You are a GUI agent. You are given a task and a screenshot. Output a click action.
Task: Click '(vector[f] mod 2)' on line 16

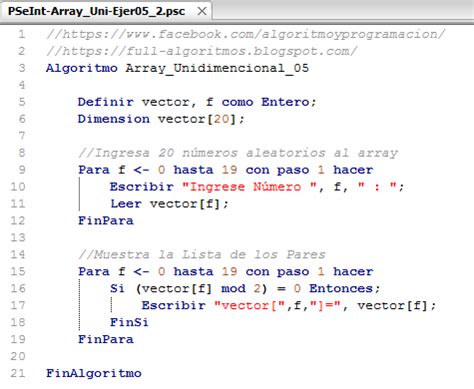pyautogui.click(x=201, y=289)
